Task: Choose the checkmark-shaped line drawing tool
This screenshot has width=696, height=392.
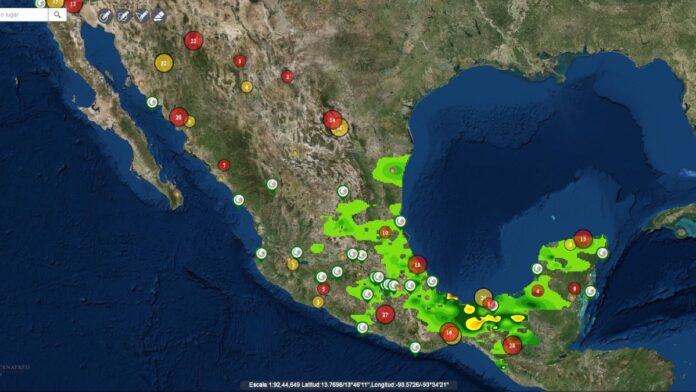Action: coord(142,16)
